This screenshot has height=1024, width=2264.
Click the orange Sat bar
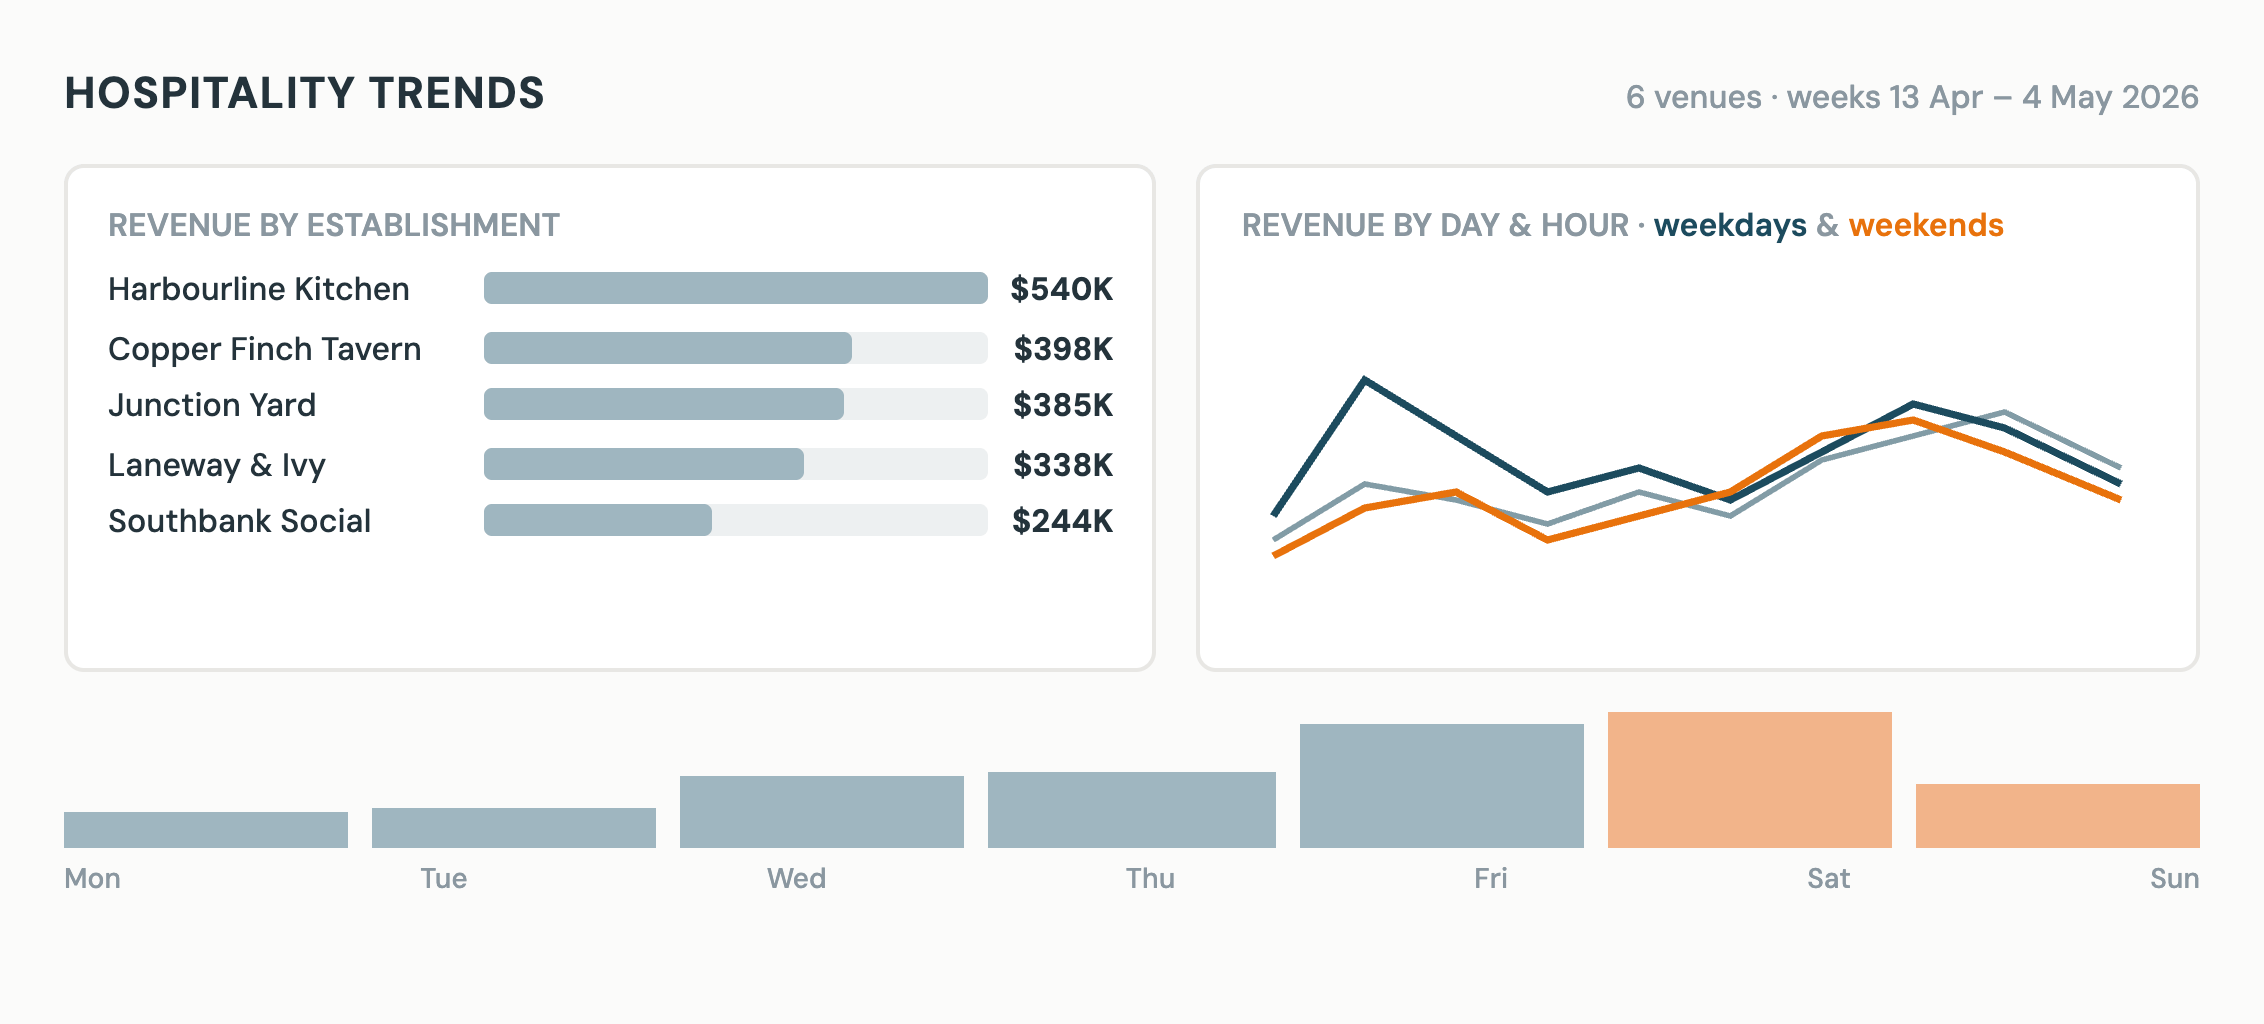(x=1750, y=780)
